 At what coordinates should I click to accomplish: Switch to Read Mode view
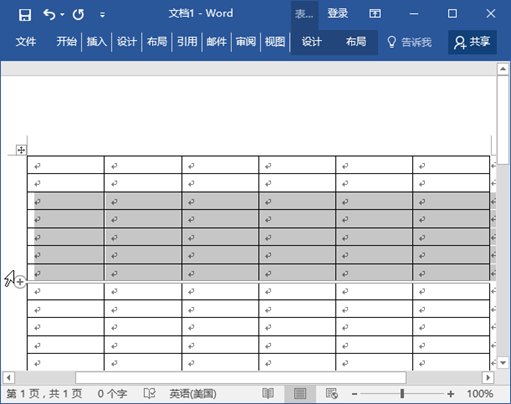click(x=268, y=394)
